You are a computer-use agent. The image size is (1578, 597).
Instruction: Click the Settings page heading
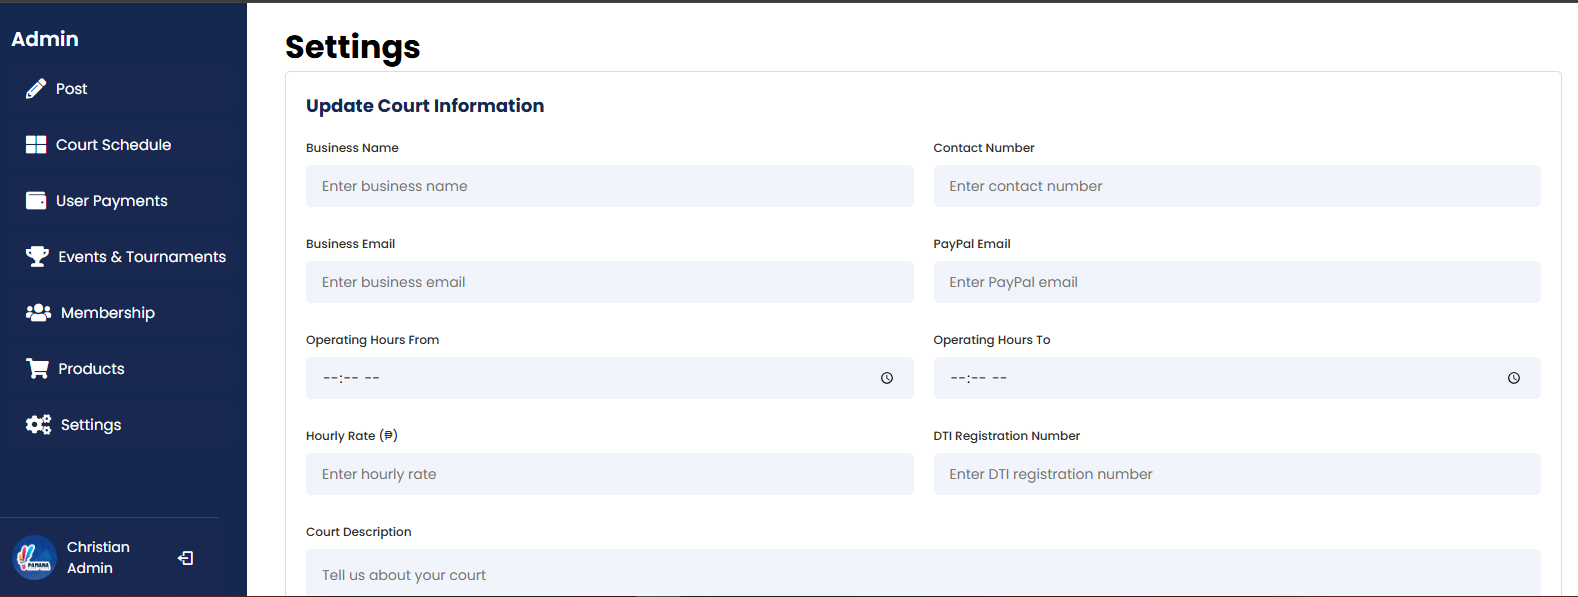click(353, 47)
